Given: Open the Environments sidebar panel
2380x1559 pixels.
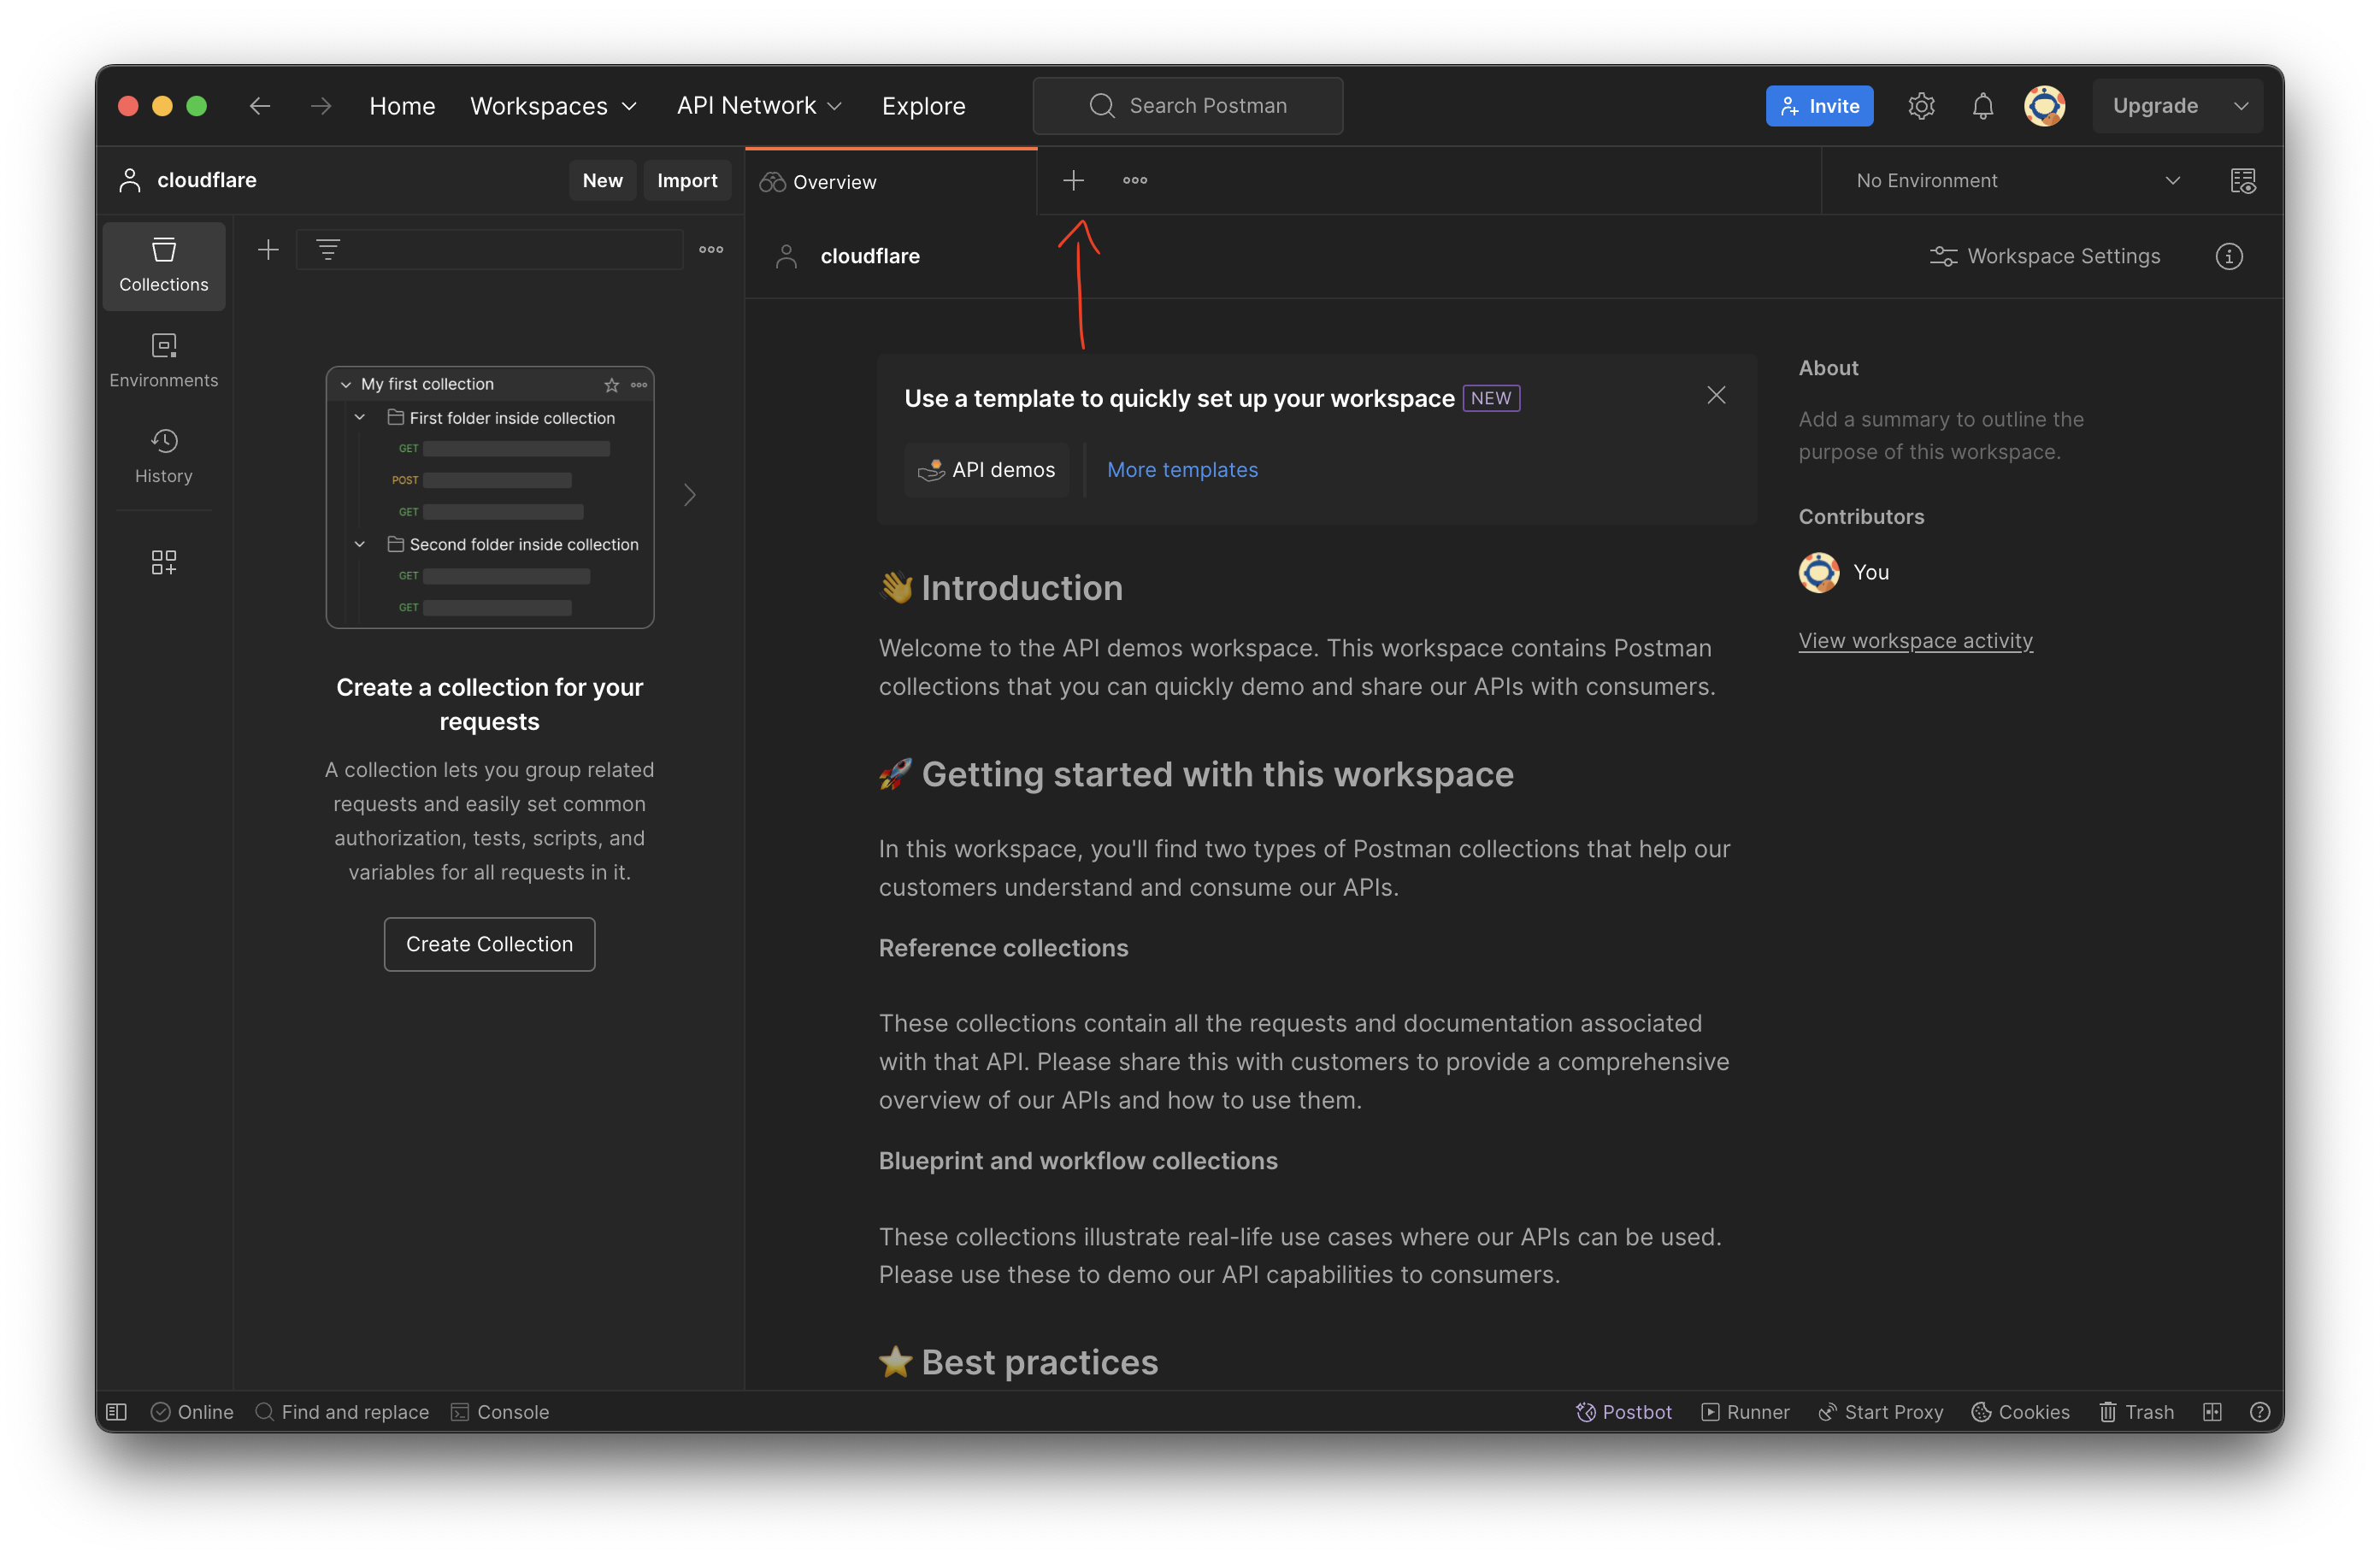Looking at the screenshot, I should click(164, 362).
